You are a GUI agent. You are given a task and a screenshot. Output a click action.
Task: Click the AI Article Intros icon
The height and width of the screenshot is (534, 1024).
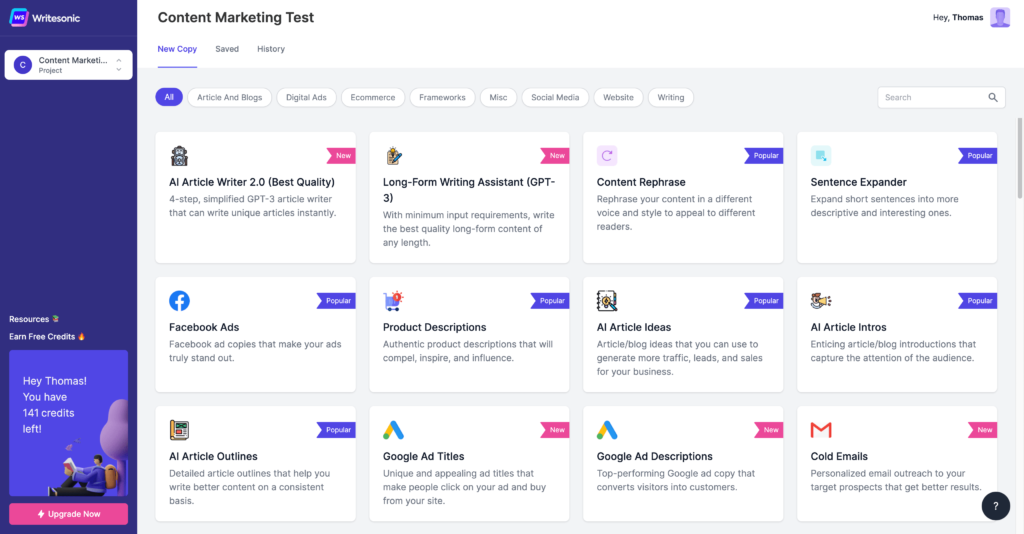[821, 301]
